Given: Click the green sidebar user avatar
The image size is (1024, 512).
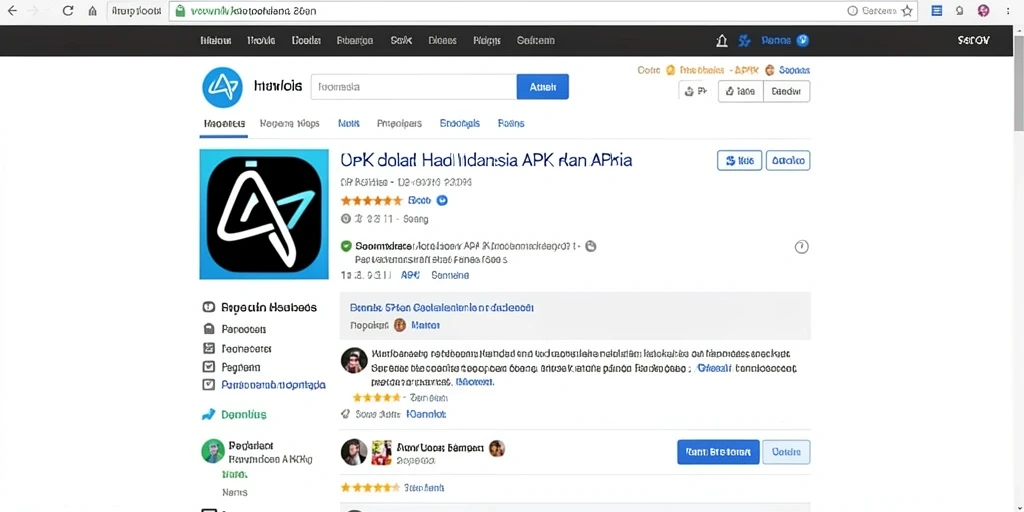Looking at the screenshot, I should 213,451.
